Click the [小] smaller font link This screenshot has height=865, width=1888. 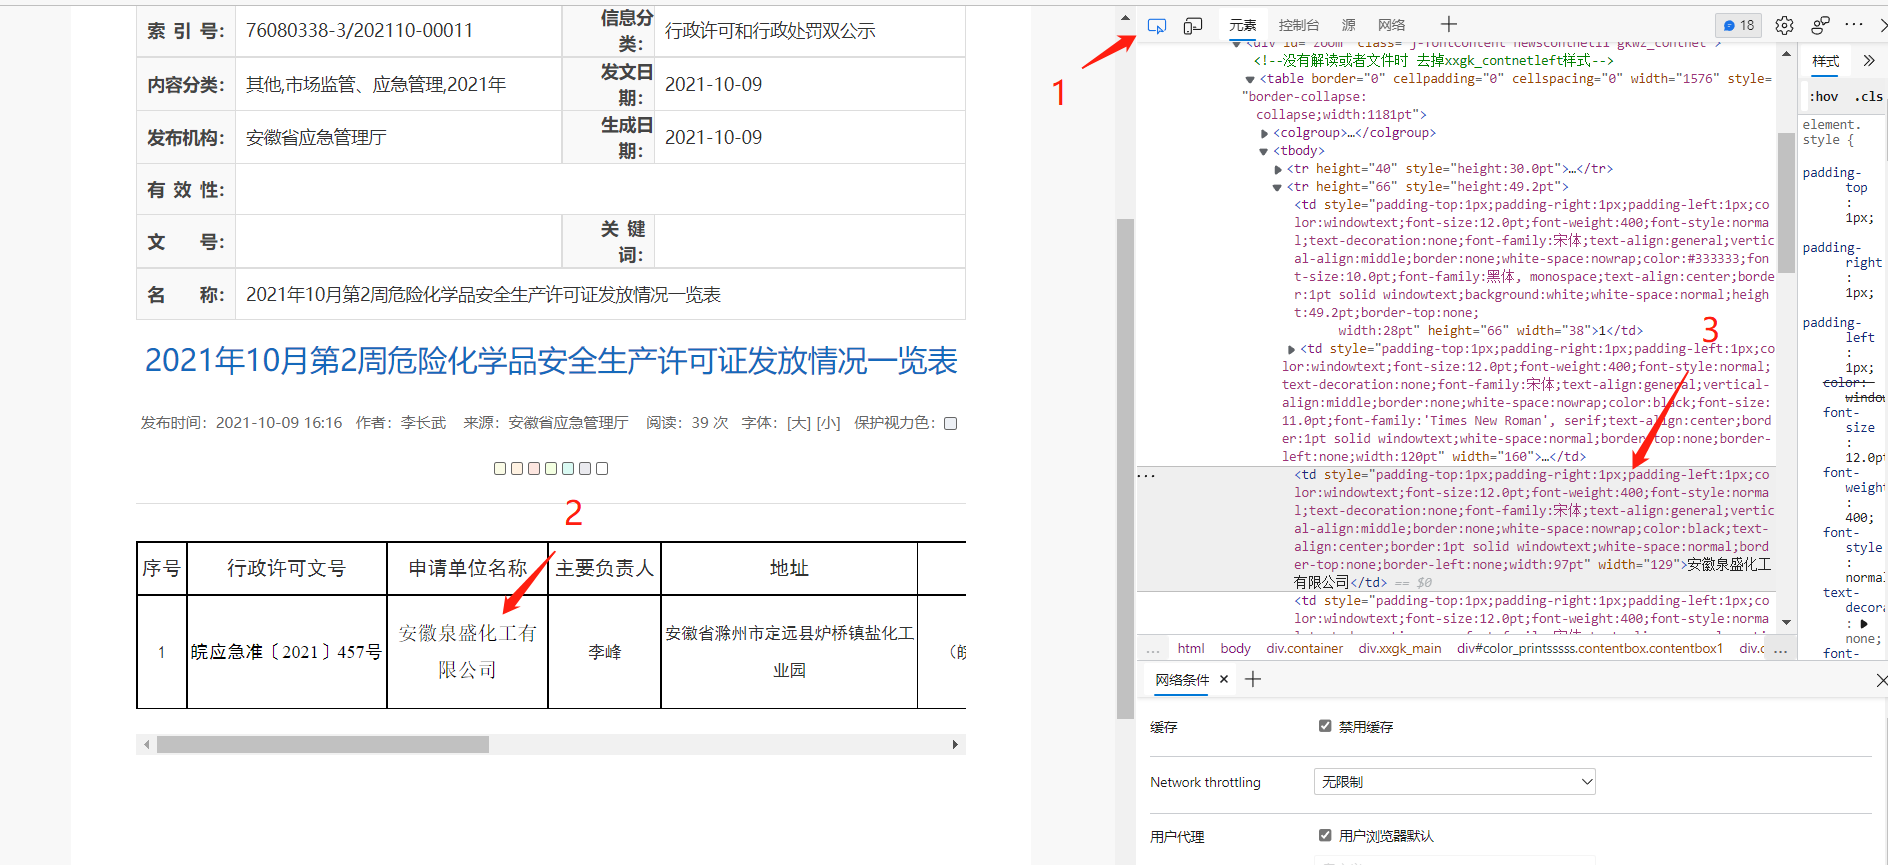828,423
